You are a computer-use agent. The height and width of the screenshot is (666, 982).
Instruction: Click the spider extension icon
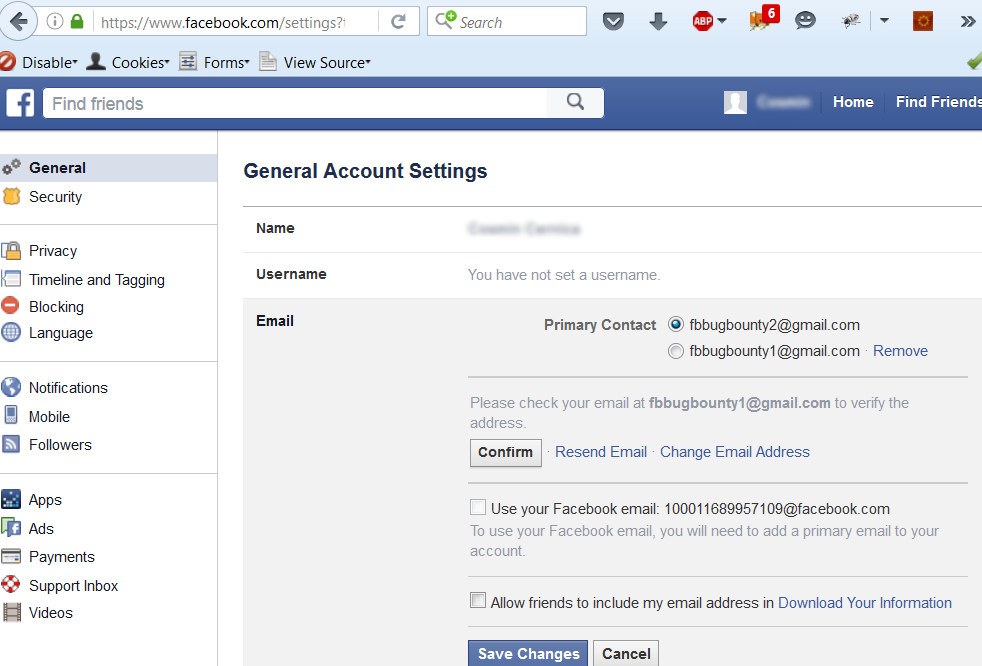tap(850, 22)
